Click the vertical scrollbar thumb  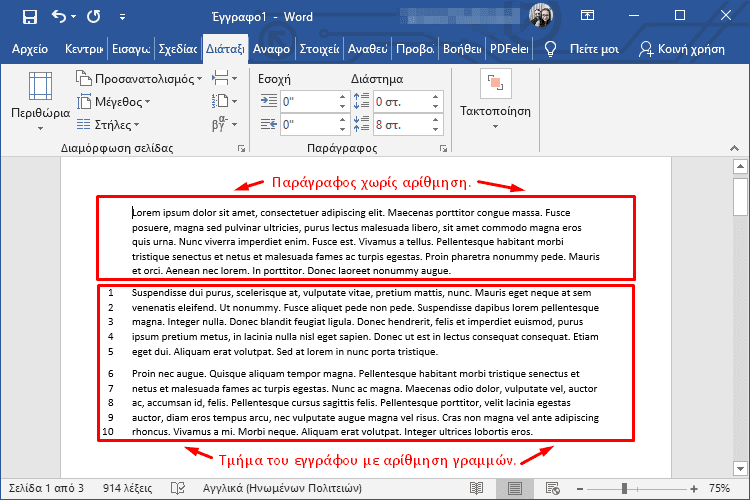point(740,197)
